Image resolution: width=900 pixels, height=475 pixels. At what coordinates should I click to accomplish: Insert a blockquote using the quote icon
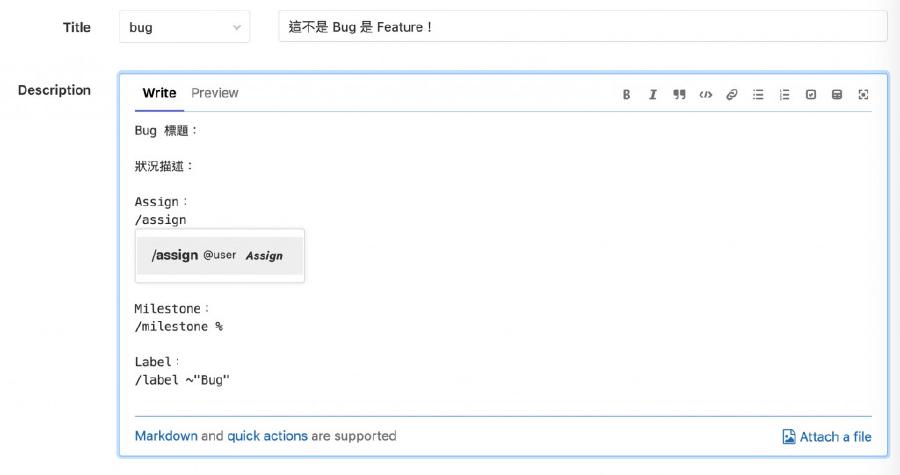click(x=679, y=95)
